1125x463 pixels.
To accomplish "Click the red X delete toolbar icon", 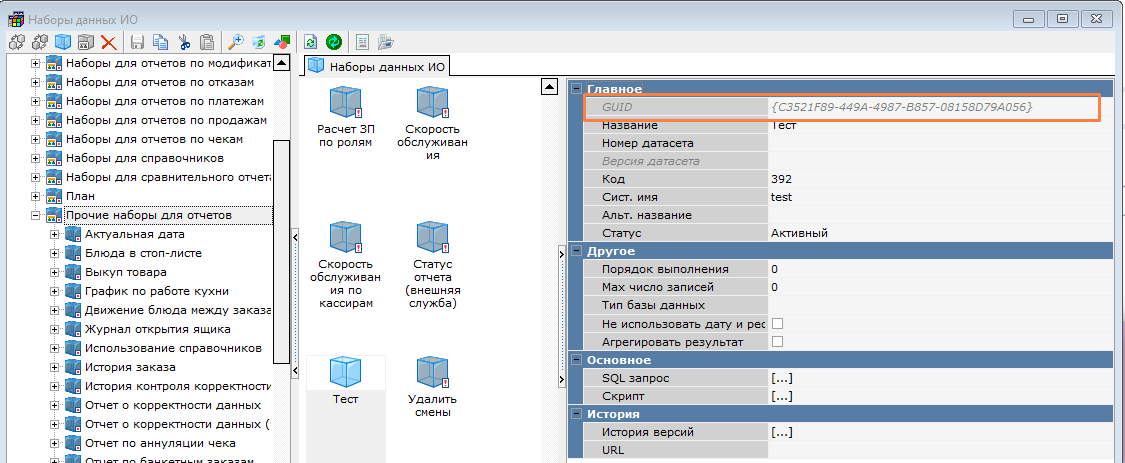I will [x=108, y=42].
